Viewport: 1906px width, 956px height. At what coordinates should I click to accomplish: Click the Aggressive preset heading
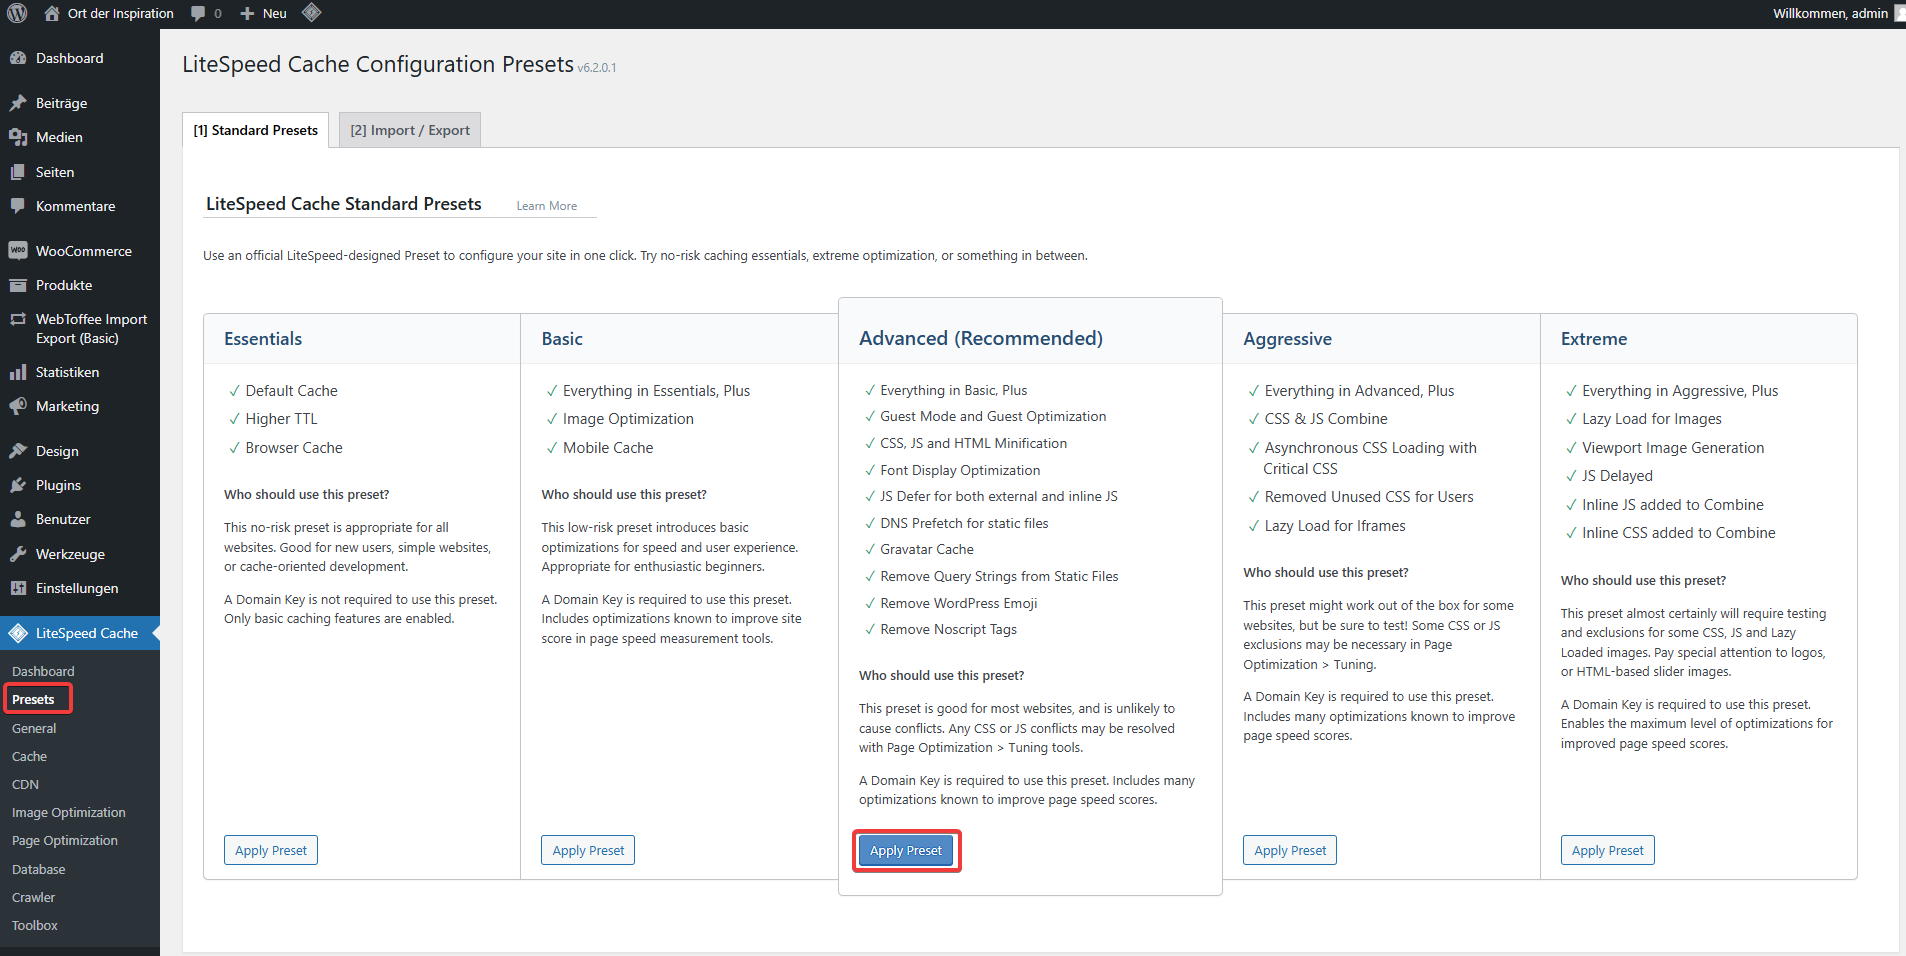click(x=1287, y=339)
